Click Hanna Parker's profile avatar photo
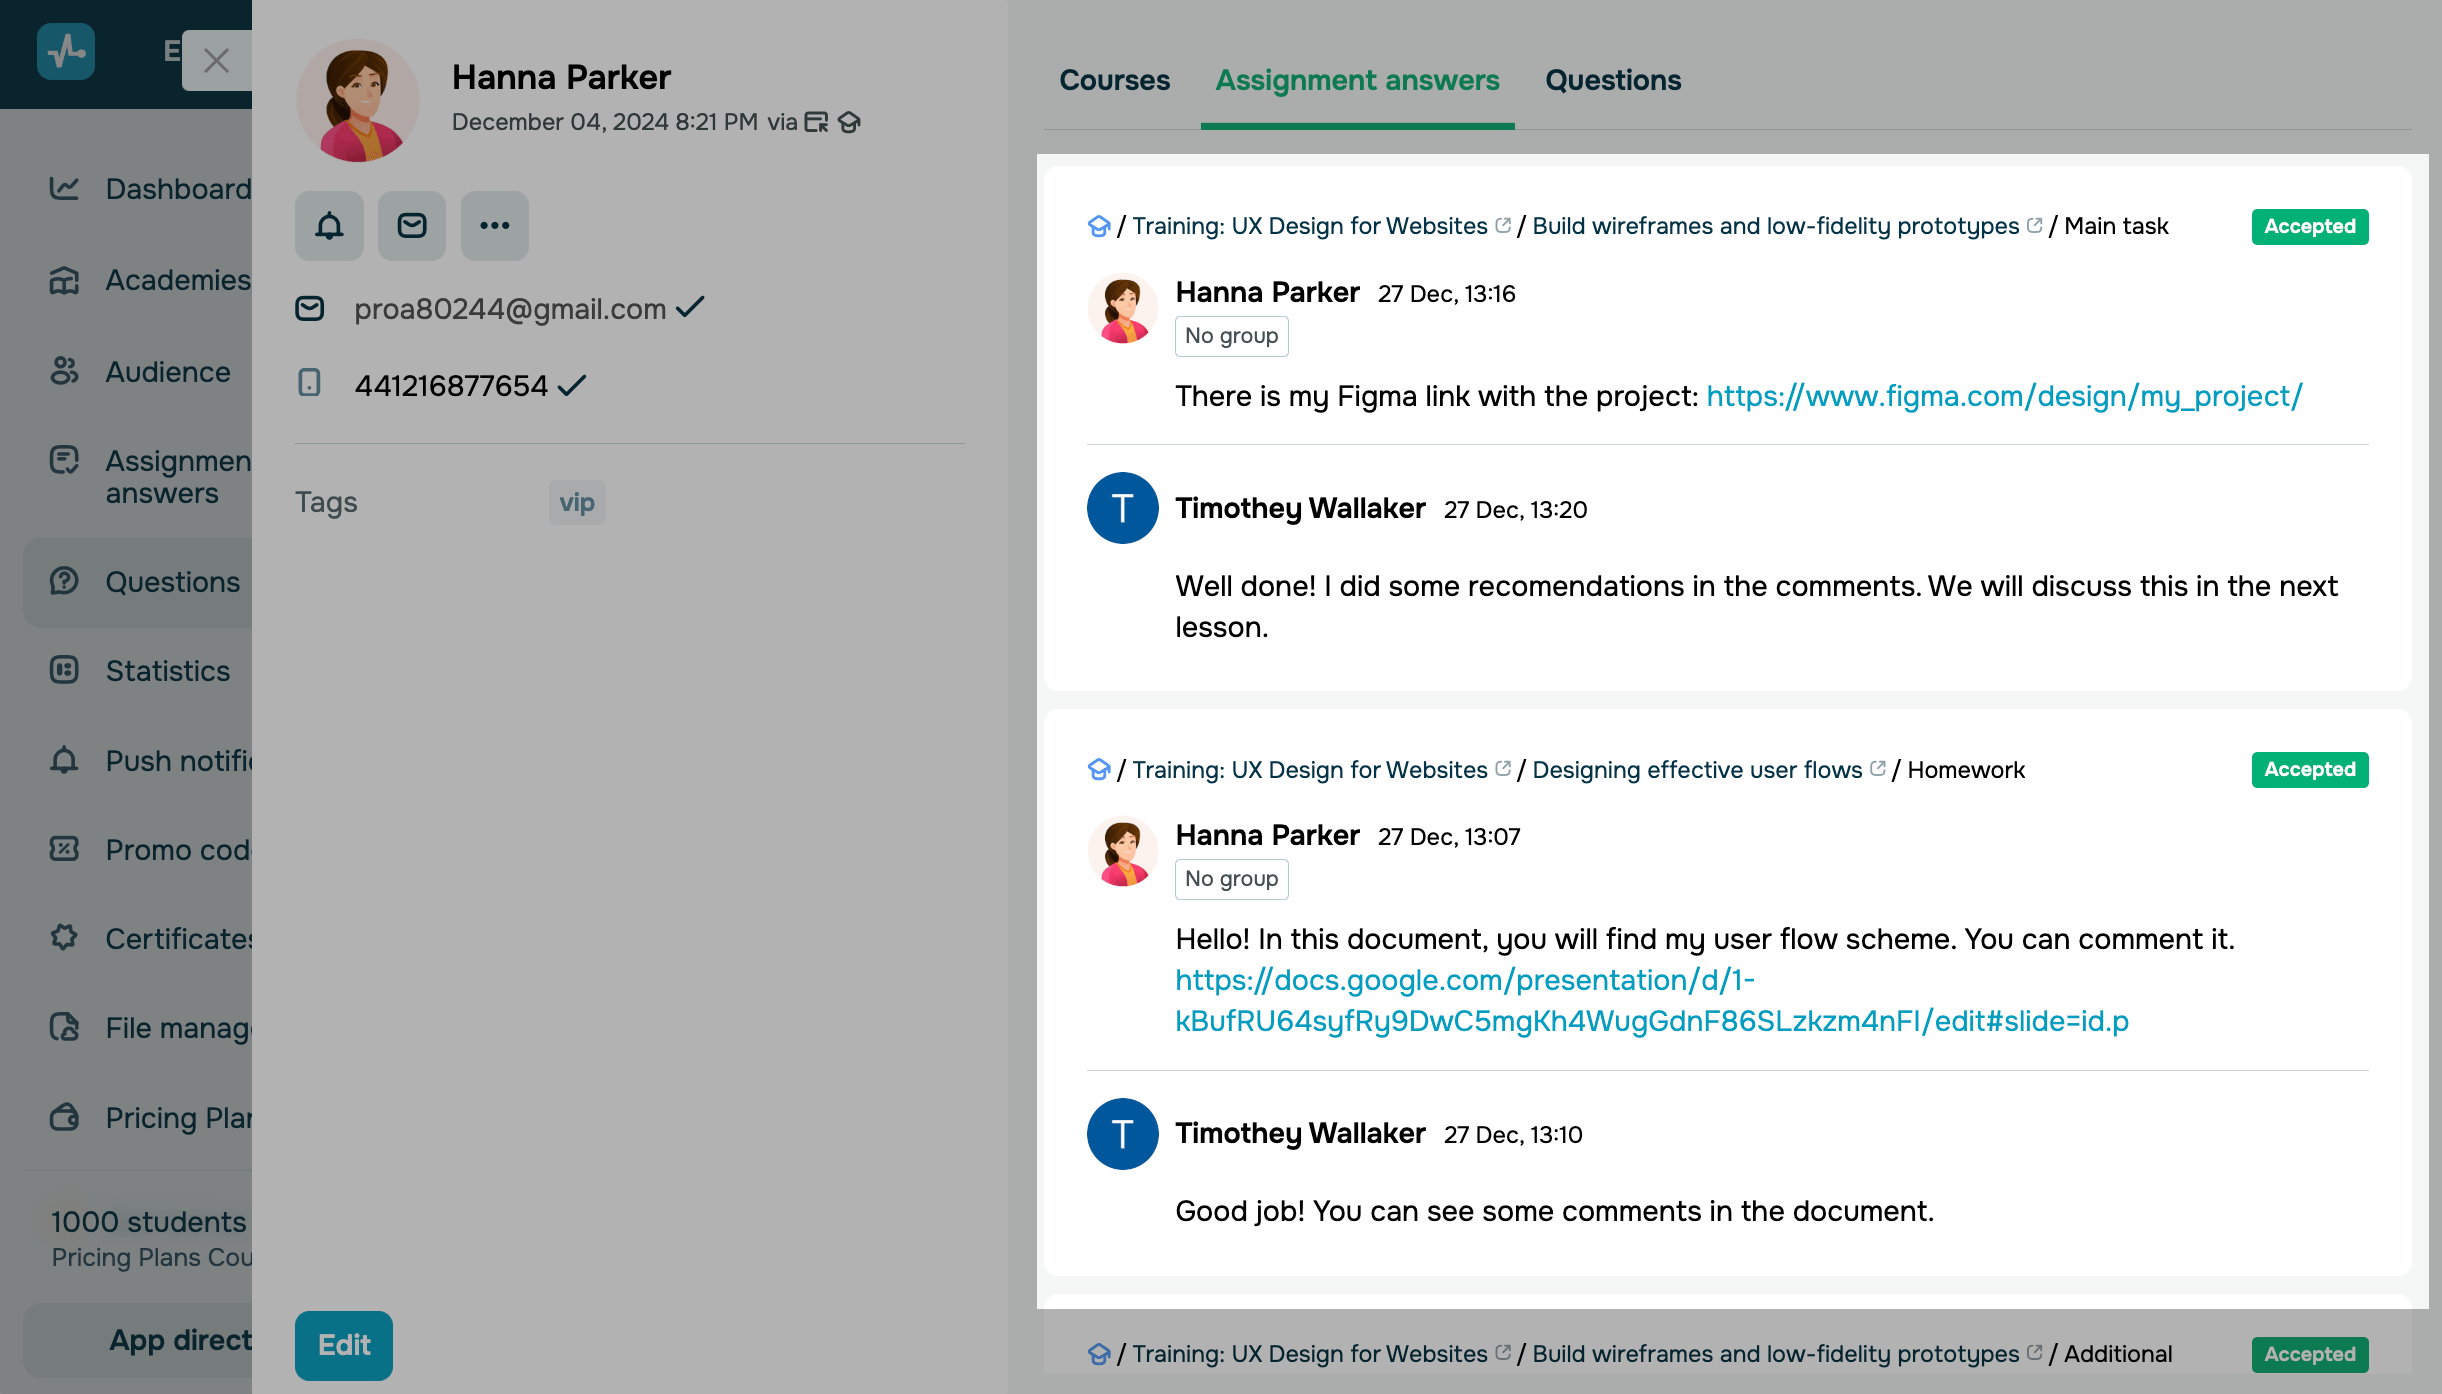Image resolution: width=2442 pixels, height=1394 pixels. [x=358, y=101]
